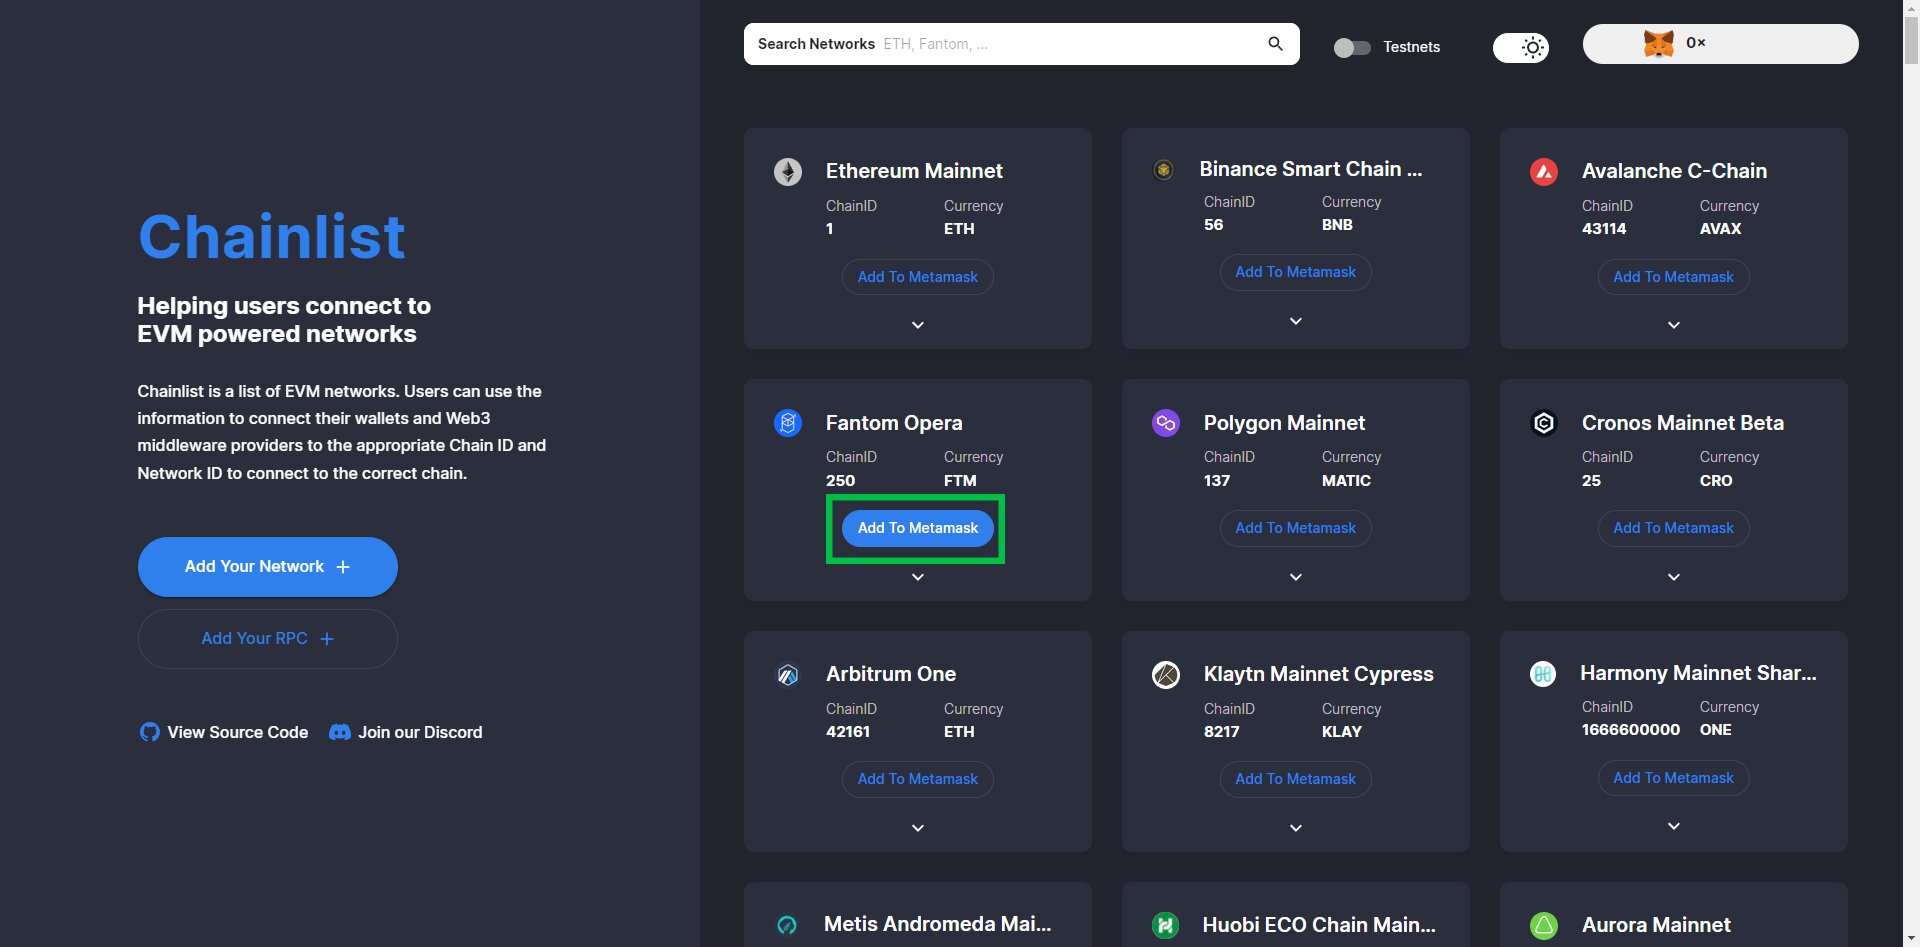The image size is (1920, 947).
Task: Click the Metis Andromeda logo icon
Action: pos(787,925)
